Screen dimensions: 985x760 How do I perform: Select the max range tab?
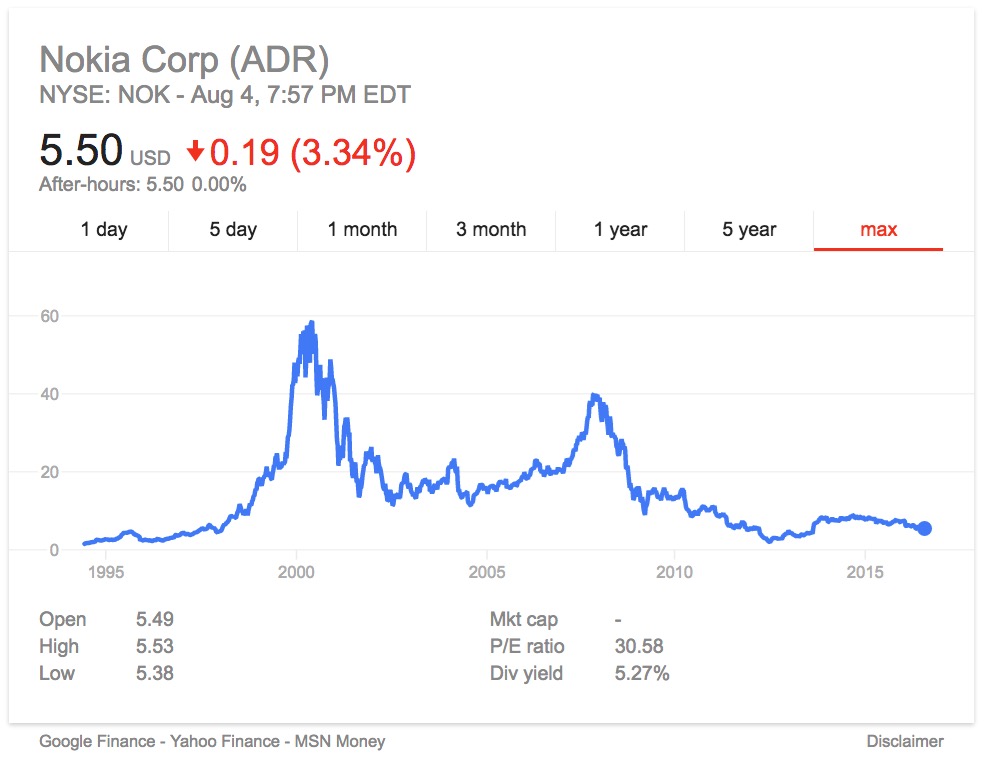click(x=879, y=229)
